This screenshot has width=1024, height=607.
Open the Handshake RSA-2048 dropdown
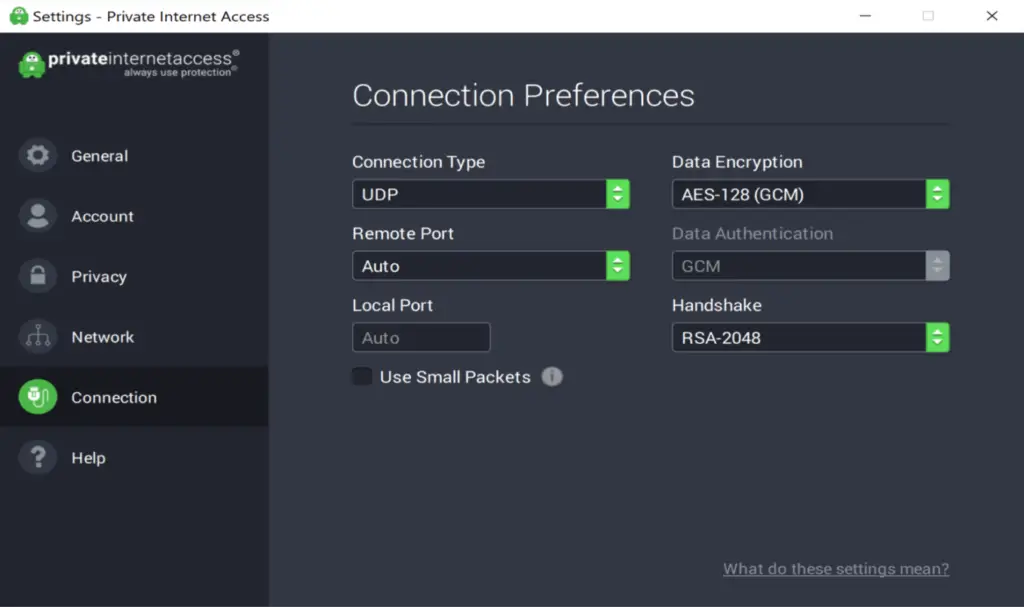tap(810, 338)
